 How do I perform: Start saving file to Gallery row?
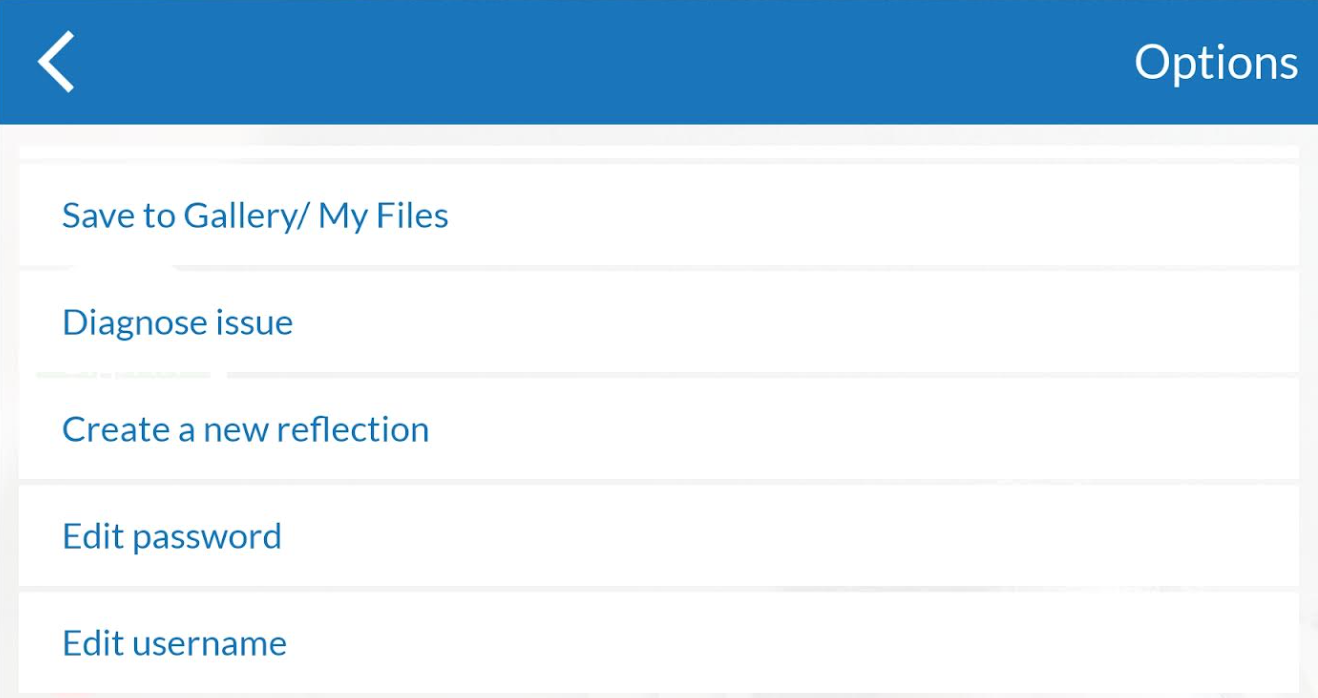pos(658,216)
